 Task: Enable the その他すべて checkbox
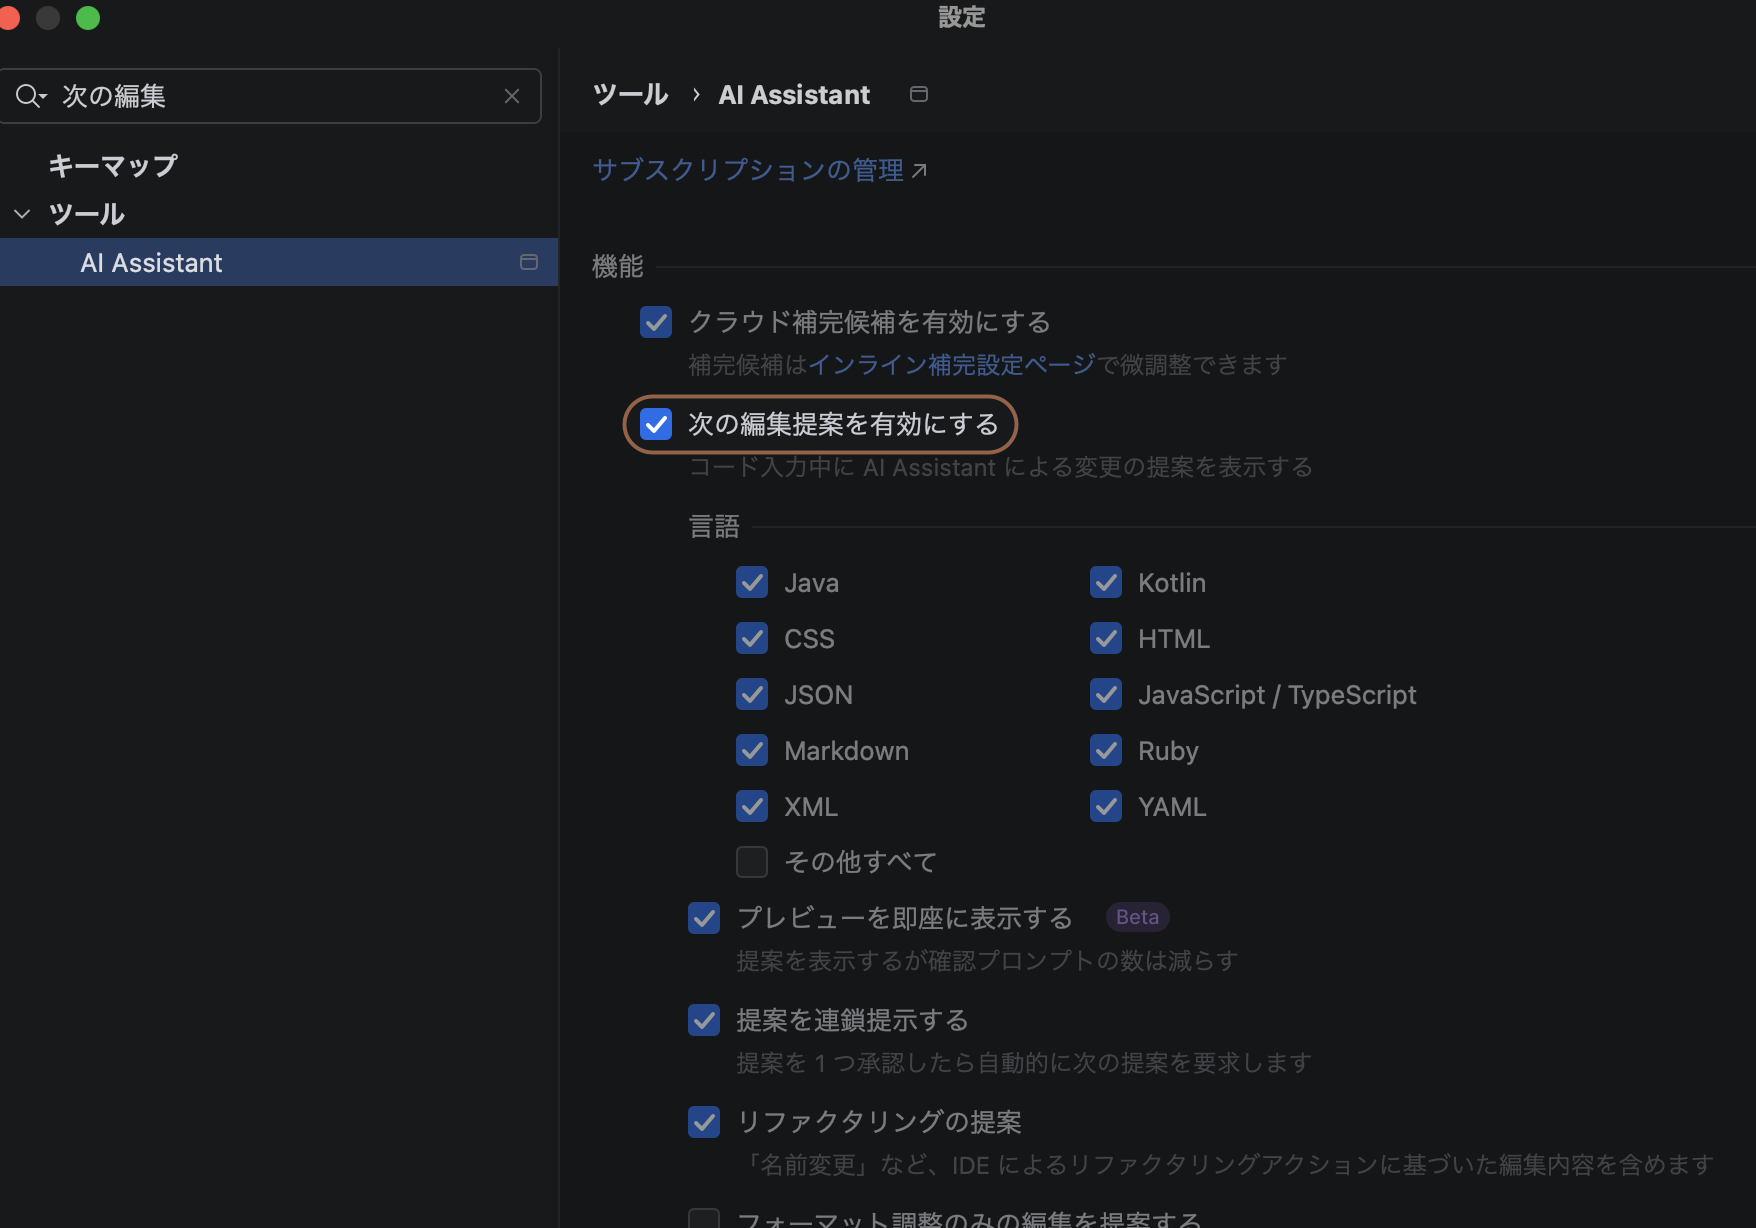[752, 862]
